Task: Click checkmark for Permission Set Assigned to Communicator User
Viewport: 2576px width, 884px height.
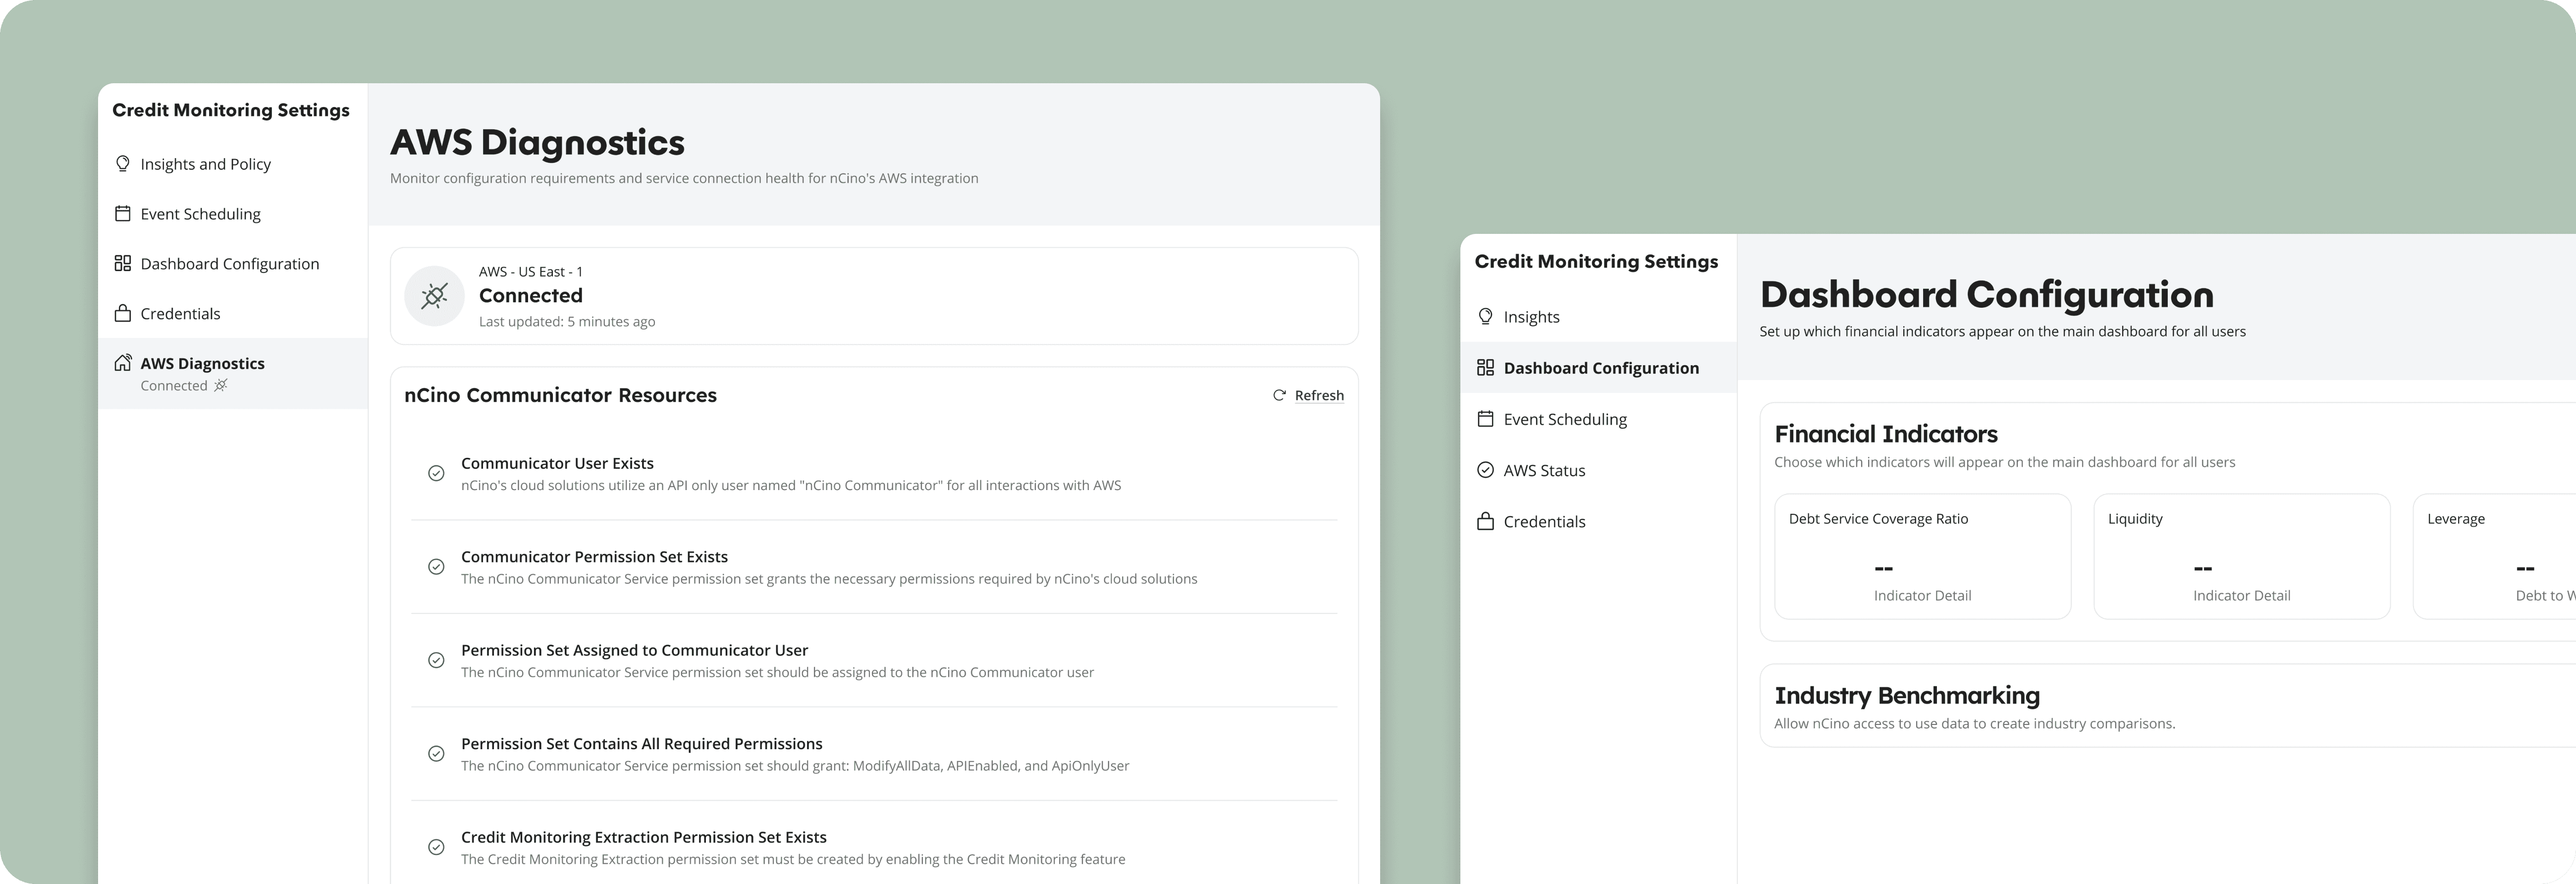Action: coord(436,660)
